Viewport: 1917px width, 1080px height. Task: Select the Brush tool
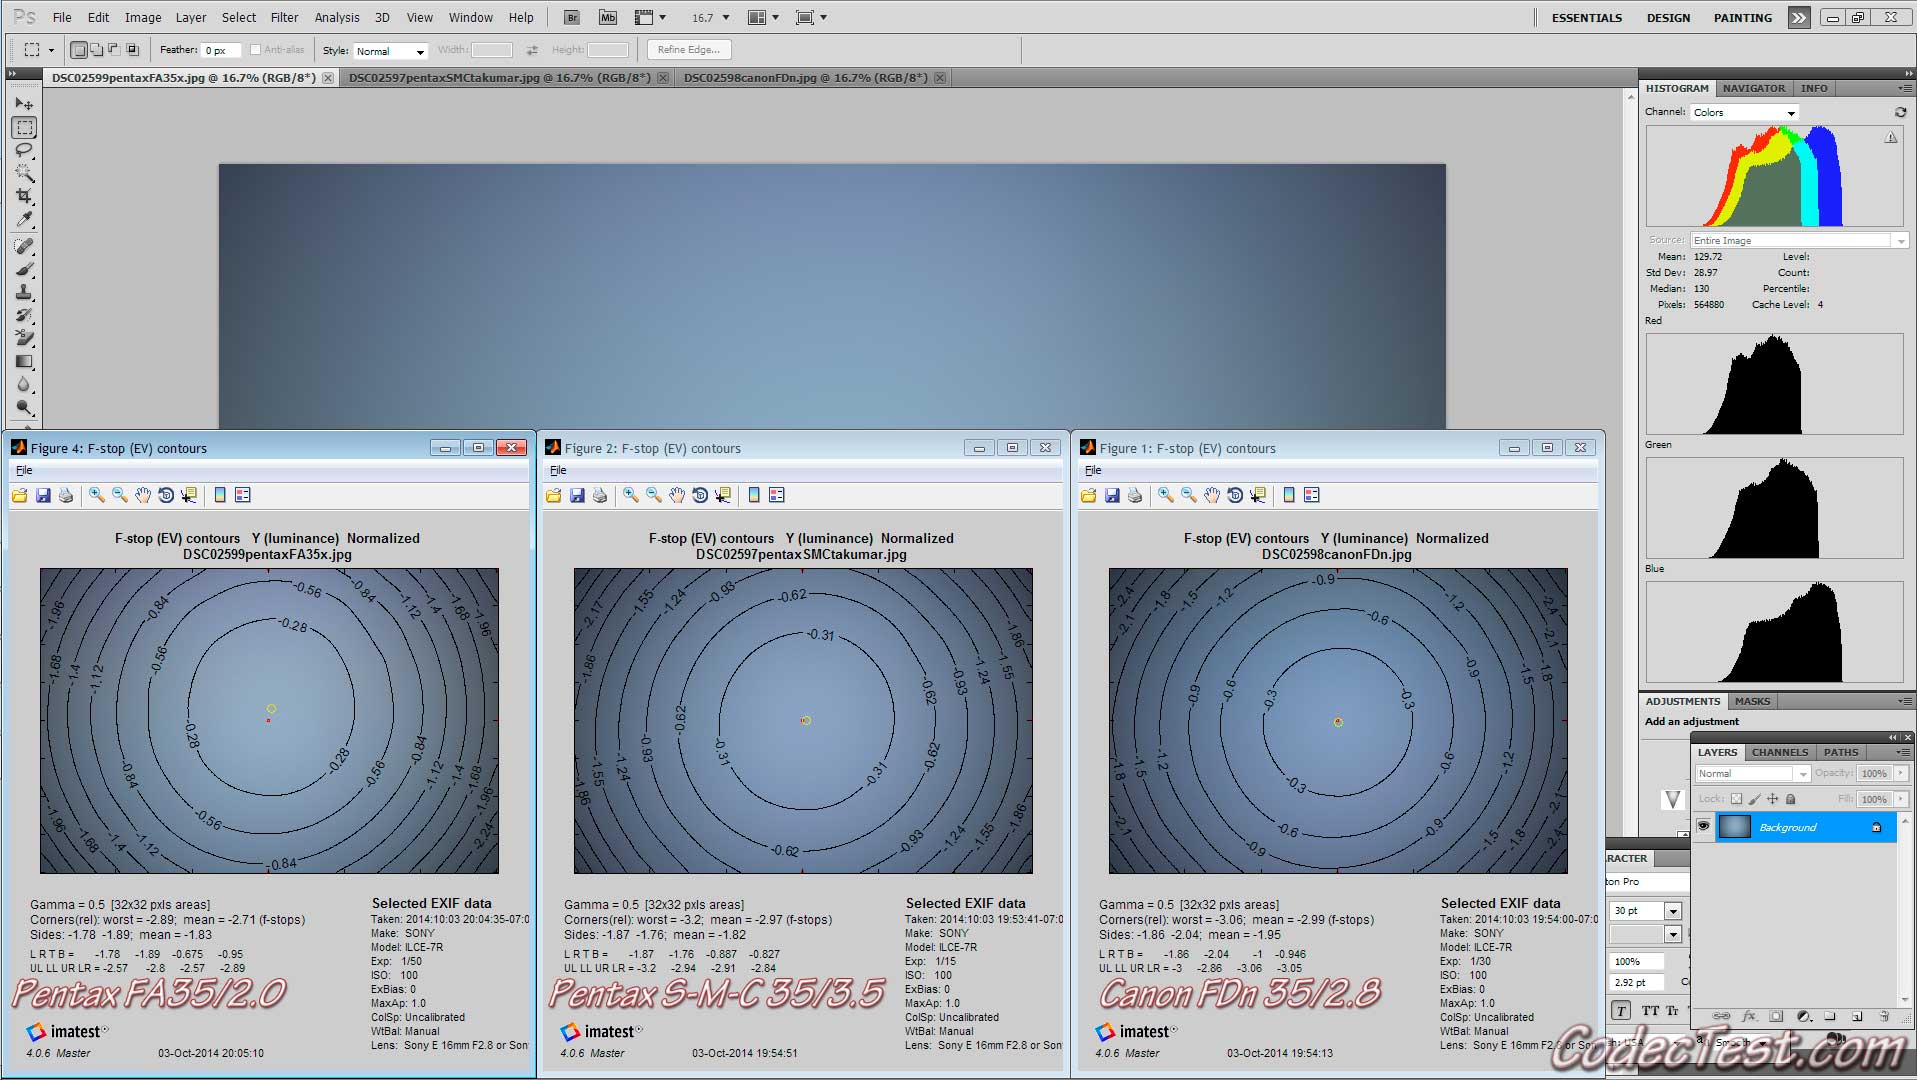tap(24, 269)
